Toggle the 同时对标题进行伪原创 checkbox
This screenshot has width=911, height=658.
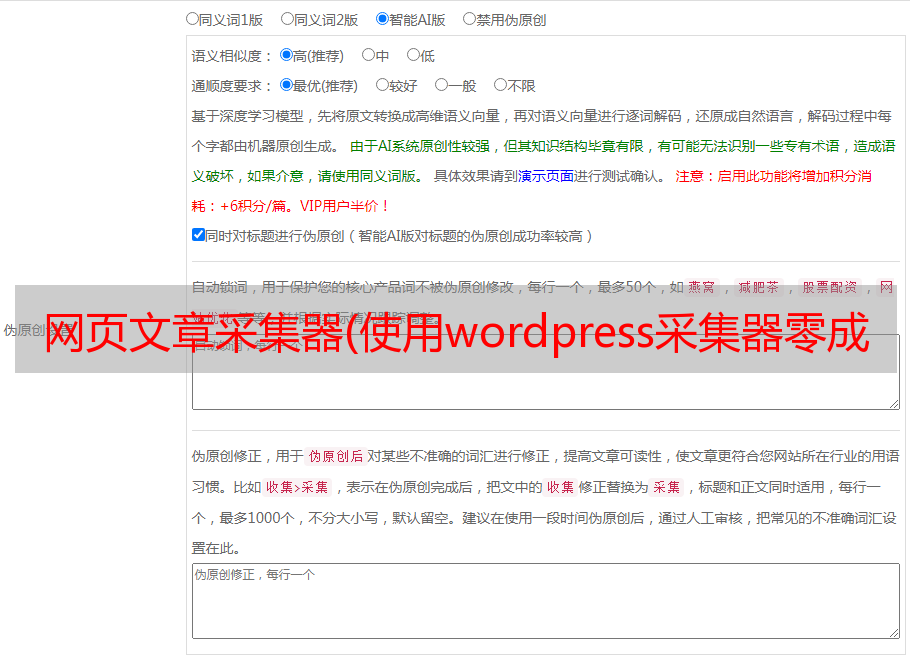click(198, 236)
